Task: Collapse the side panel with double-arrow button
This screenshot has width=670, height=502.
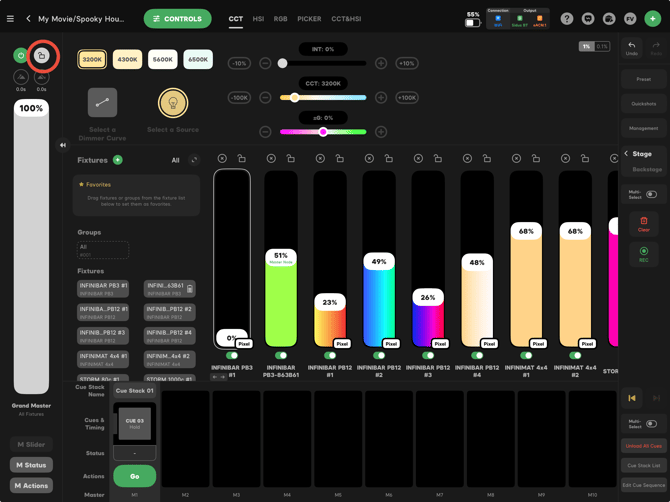Action: pos(63,145)
